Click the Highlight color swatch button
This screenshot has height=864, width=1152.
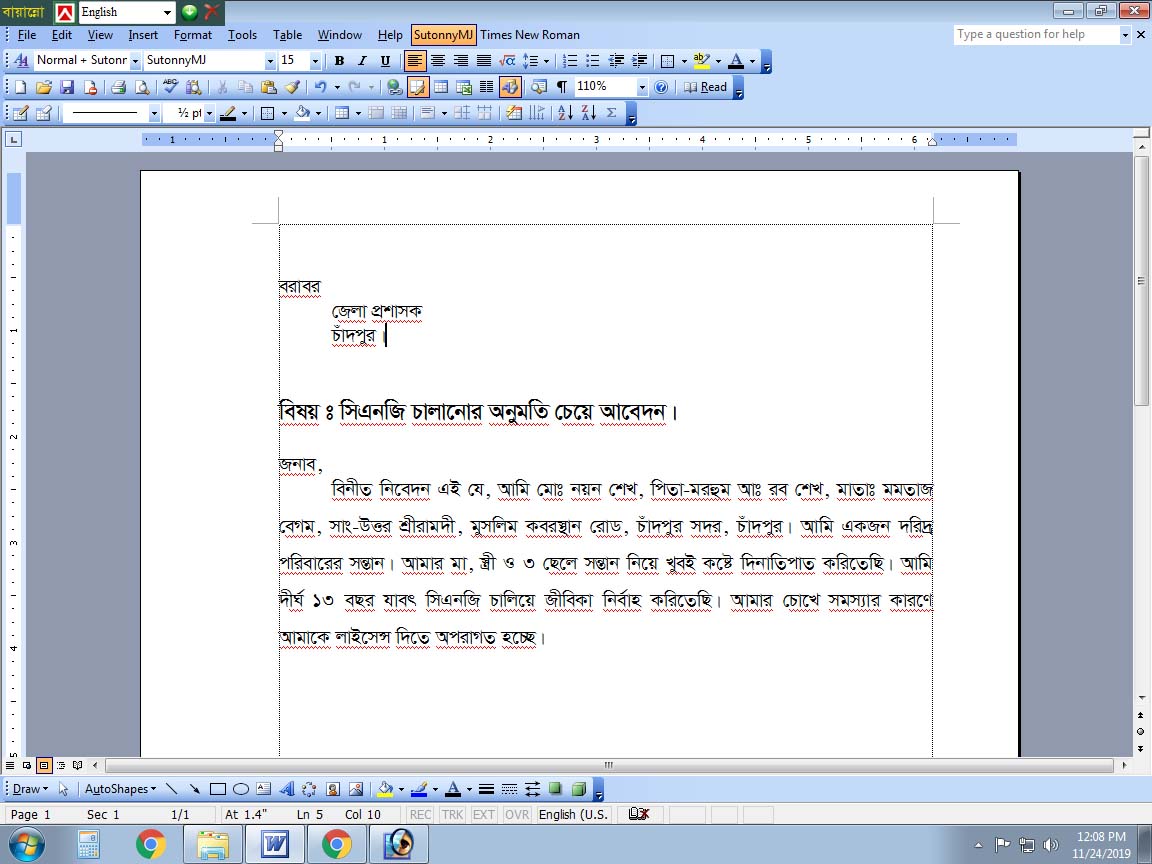click(x=700, y=61)
